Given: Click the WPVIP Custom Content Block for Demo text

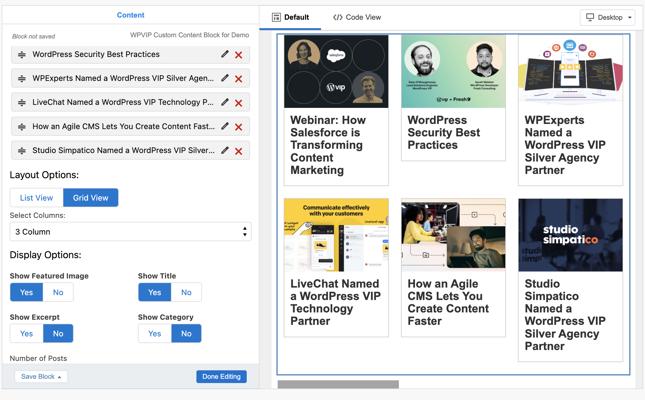Looking at the screenshot, I should (190, 35).
